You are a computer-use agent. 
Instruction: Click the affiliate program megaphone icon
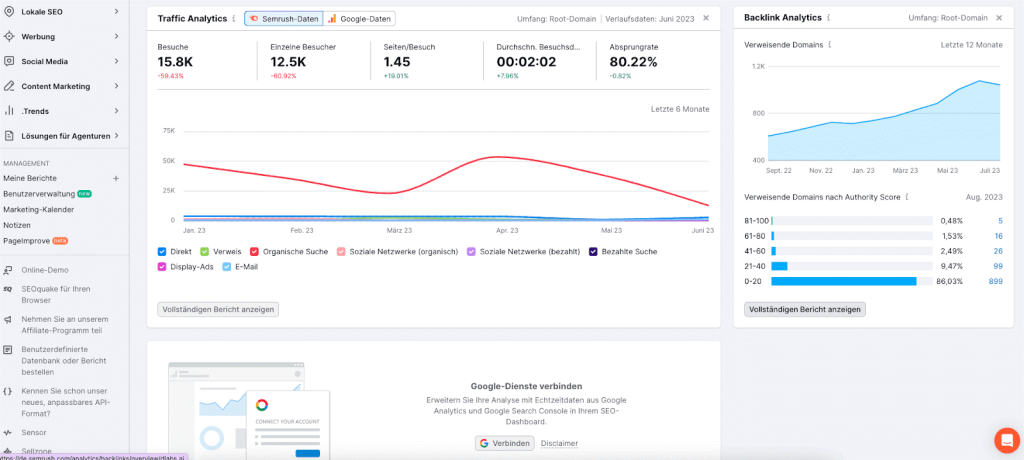8,320
